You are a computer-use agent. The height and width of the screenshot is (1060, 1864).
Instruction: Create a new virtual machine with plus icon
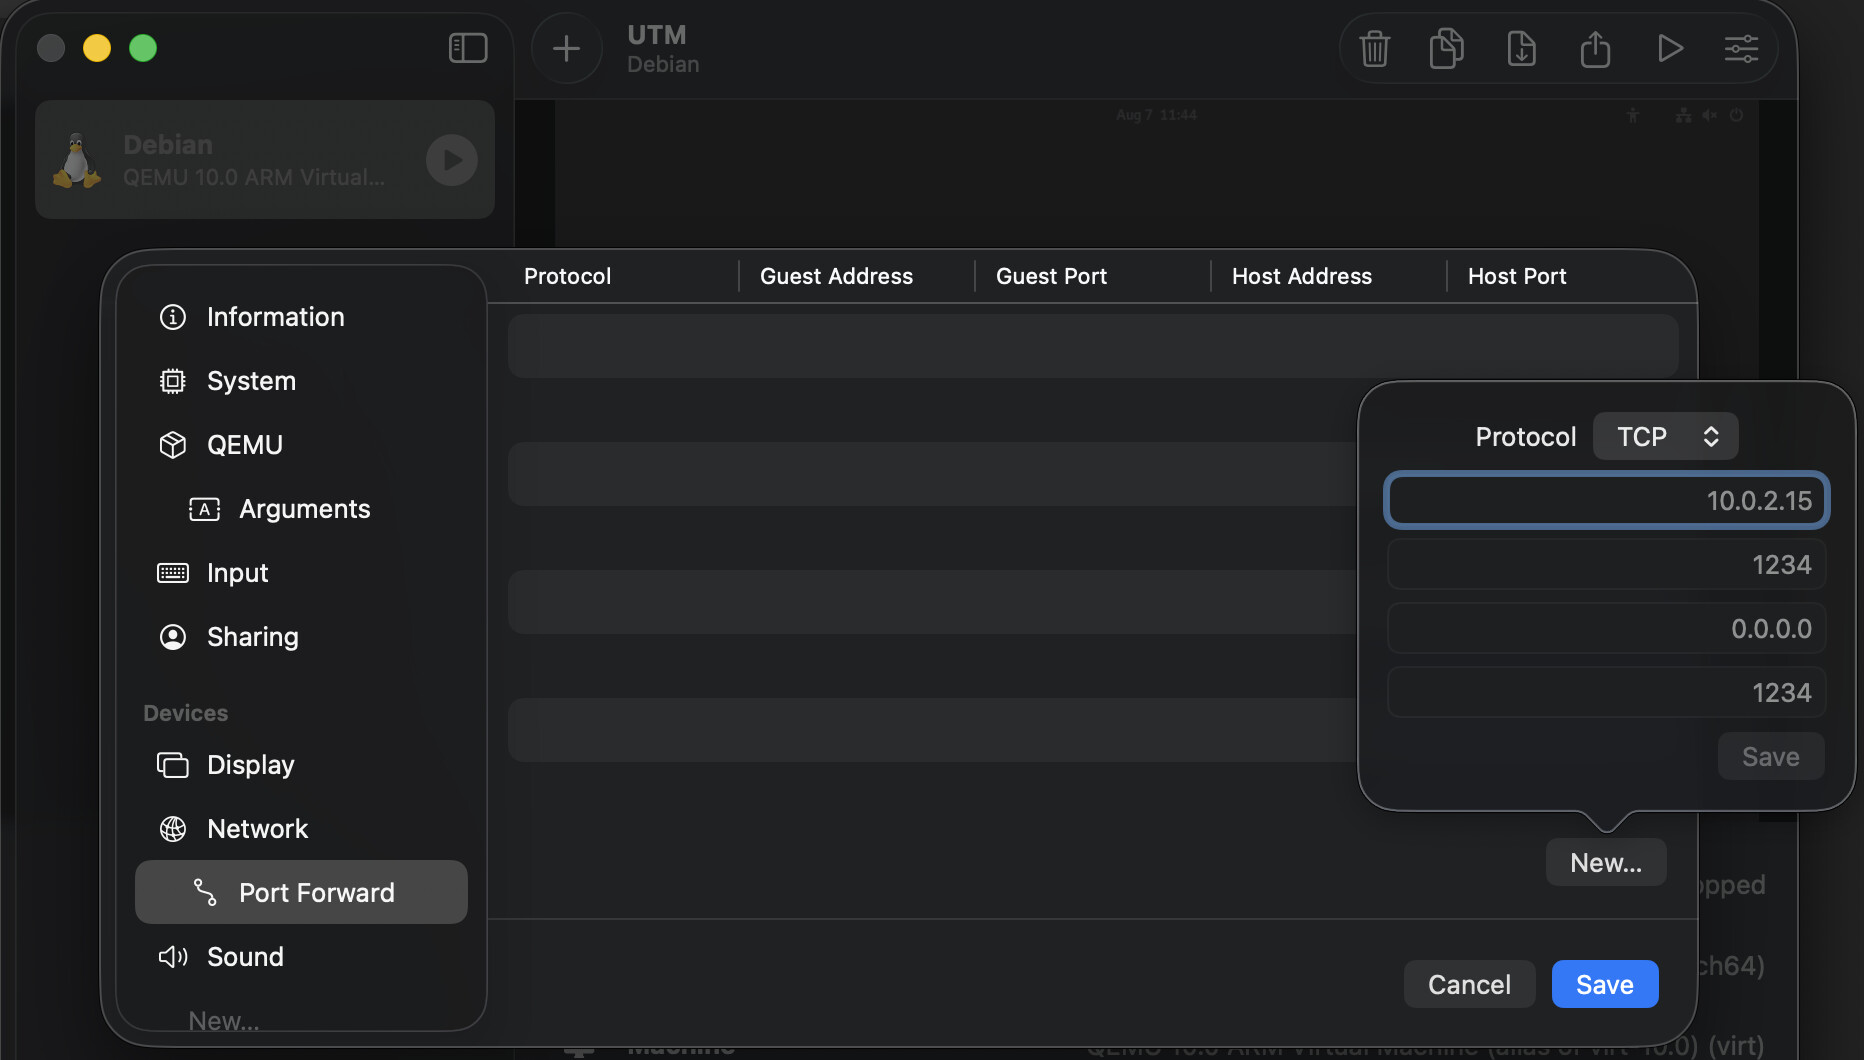(566, 48)
